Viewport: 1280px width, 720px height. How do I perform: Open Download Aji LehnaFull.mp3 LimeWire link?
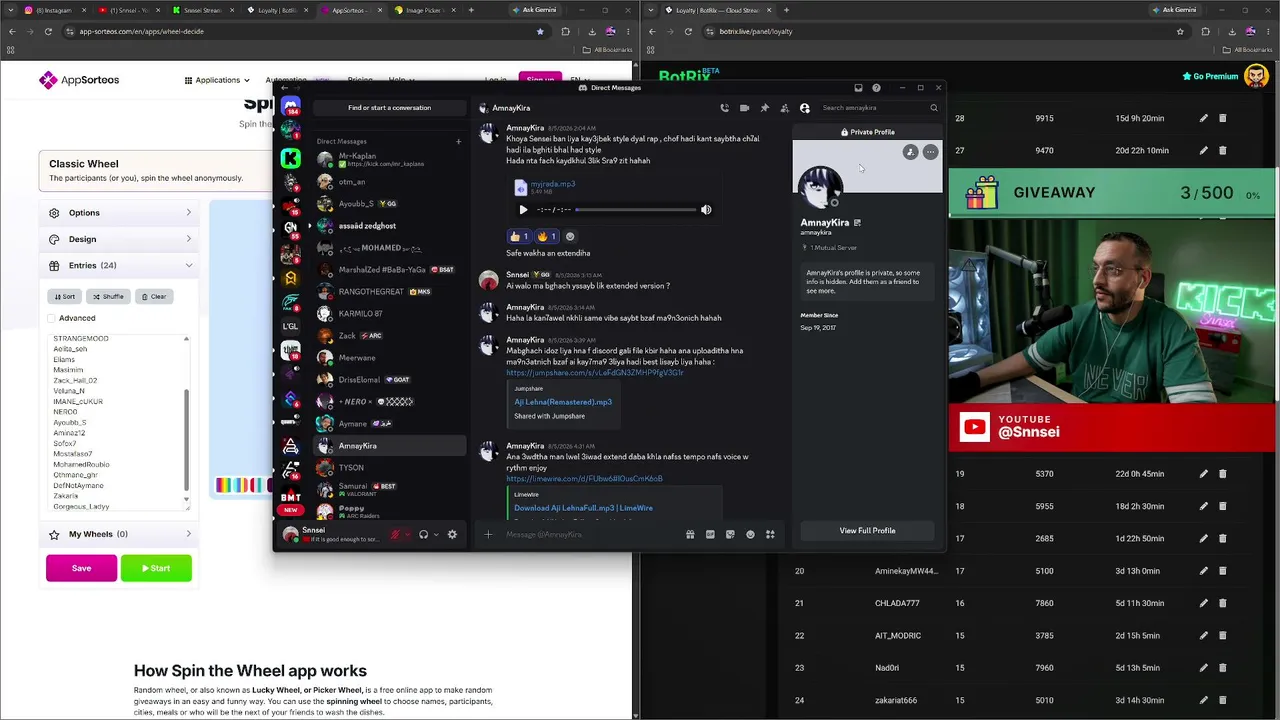click(x=583, y=508)
